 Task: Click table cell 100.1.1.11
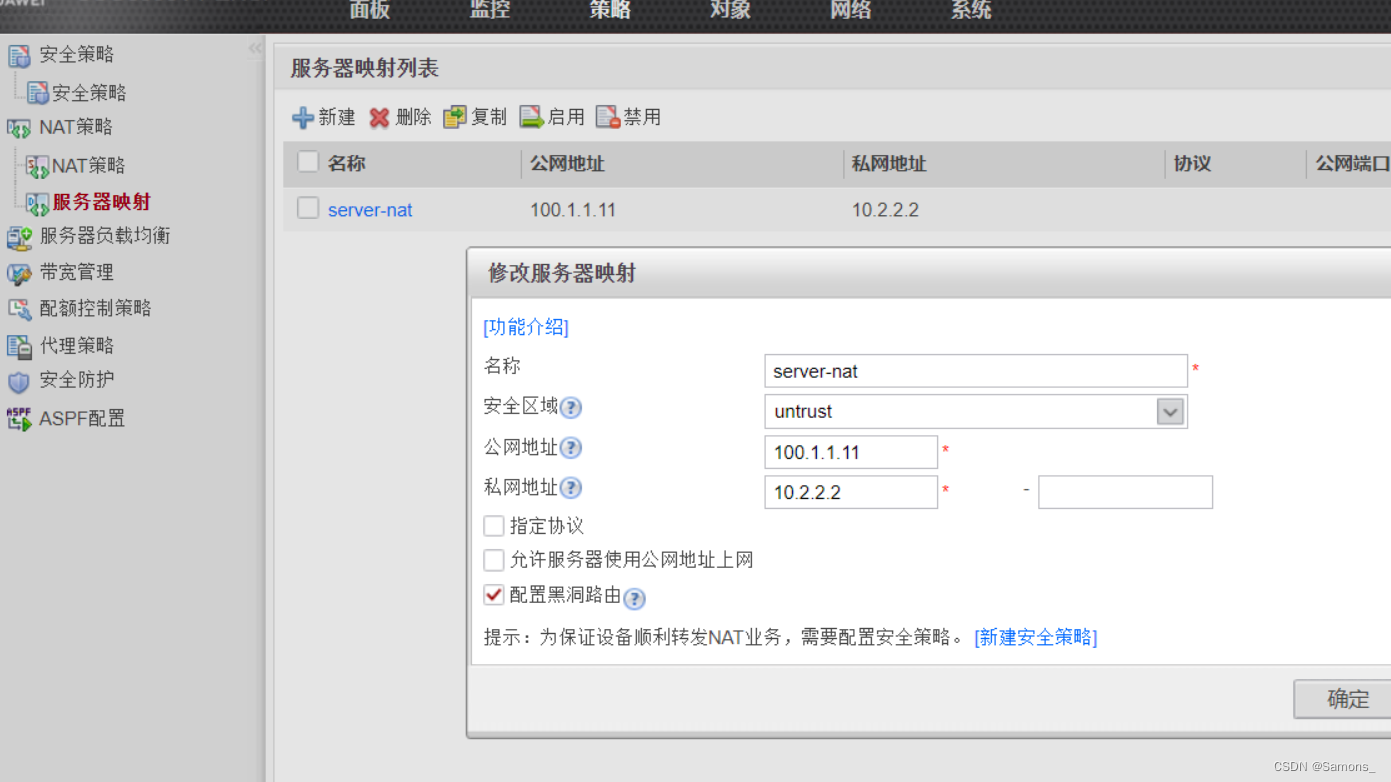coord(573,210)
